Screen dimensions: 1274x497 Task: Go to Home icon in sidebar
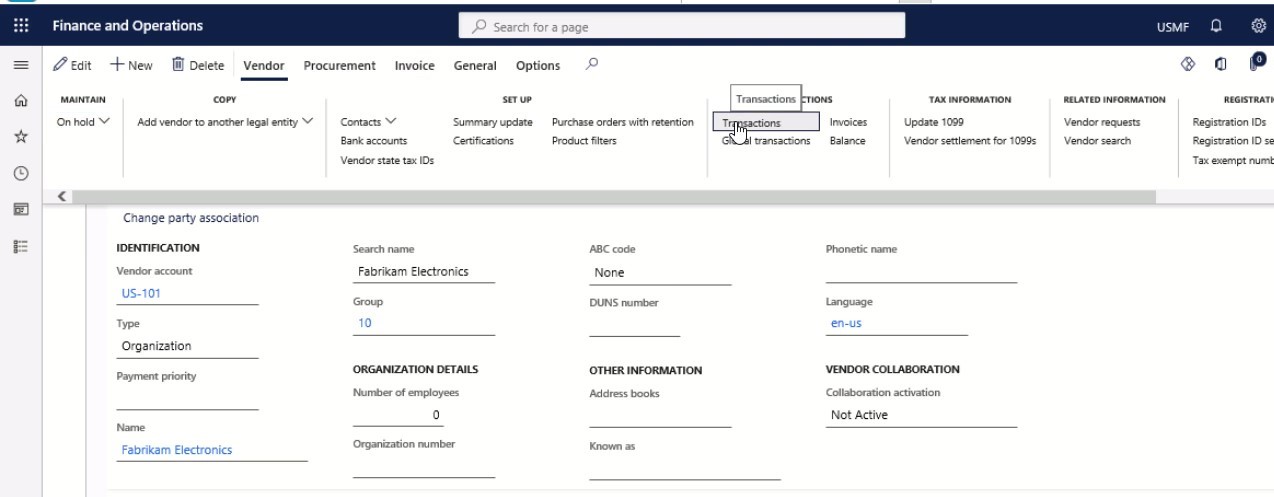[x=20, y=101]
